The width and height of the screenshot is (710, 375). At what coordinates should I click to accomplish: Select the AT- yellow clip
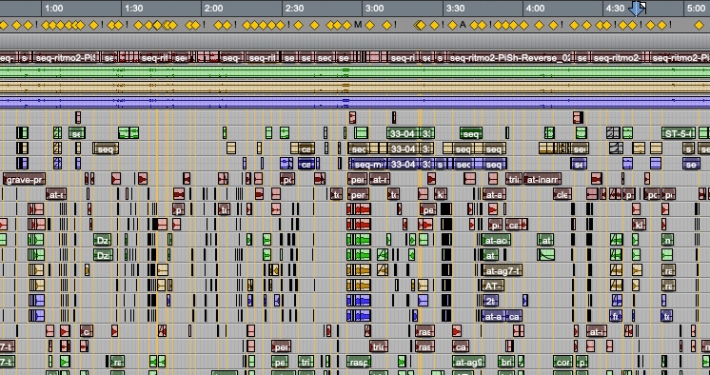(x=493, y=286)
